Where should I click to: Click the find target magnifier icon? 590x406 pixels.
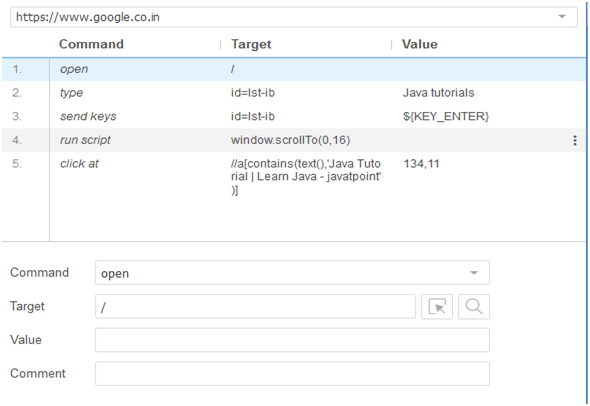[x=474, y=307]
